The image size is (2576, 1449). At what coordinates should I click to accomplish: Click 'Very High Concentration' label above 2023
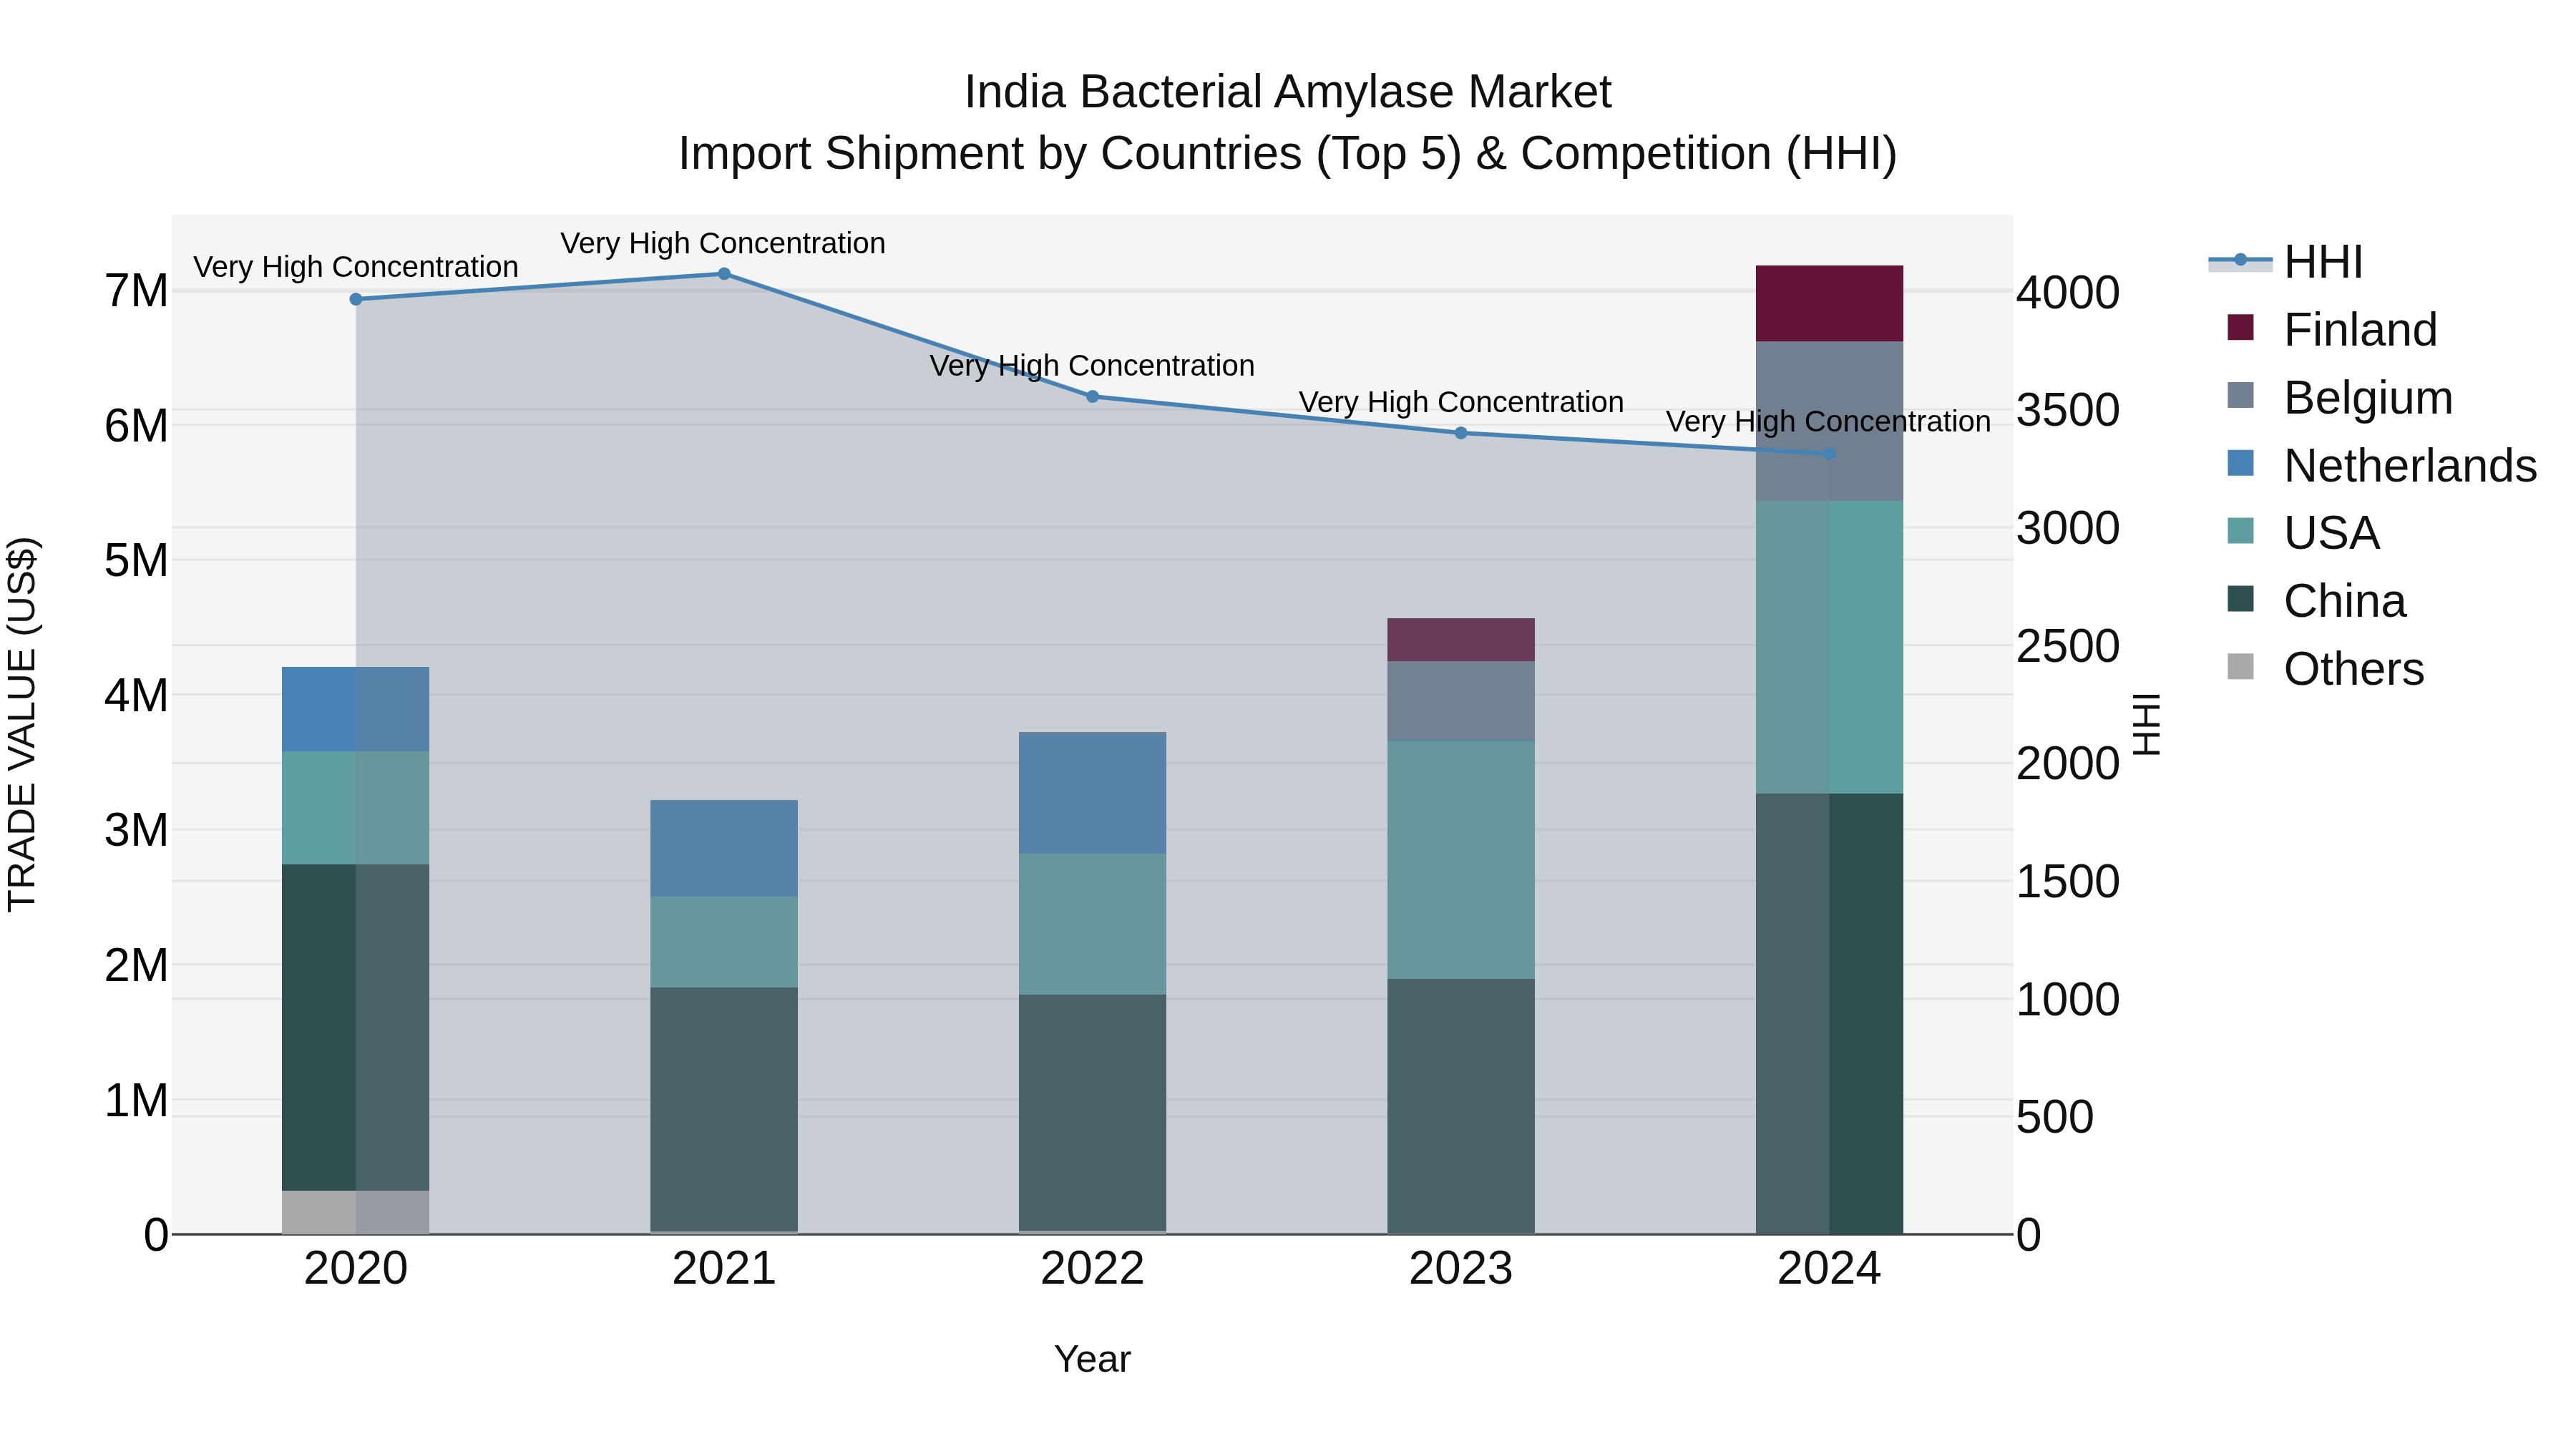1461,402
